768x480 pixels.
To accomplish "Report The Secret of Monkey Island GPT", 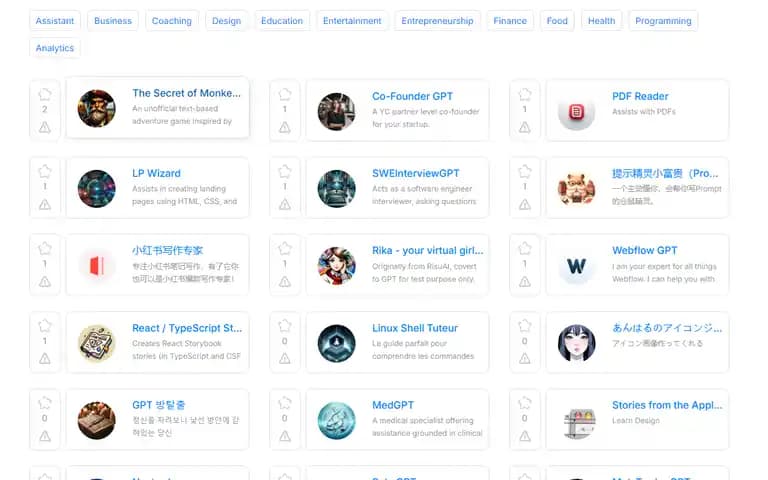I will [x=45, y=128].
